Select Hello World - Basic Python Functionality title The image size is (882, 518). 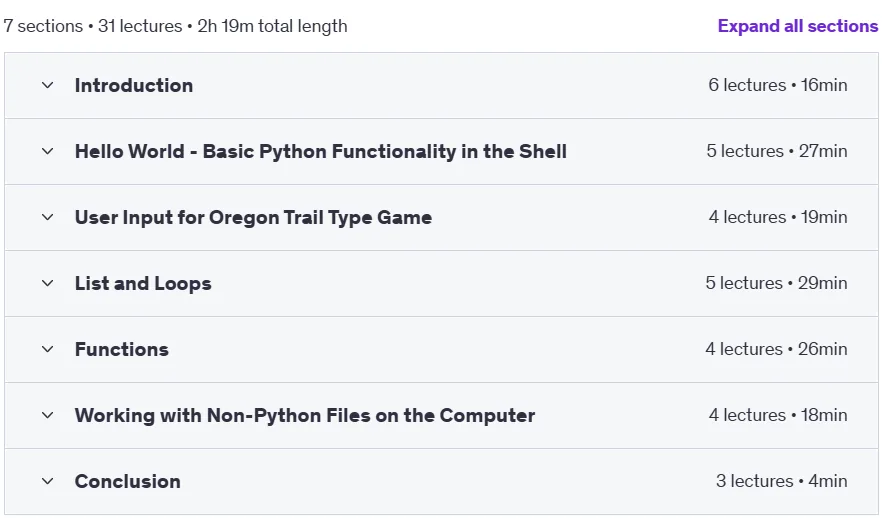pos(321,151)
